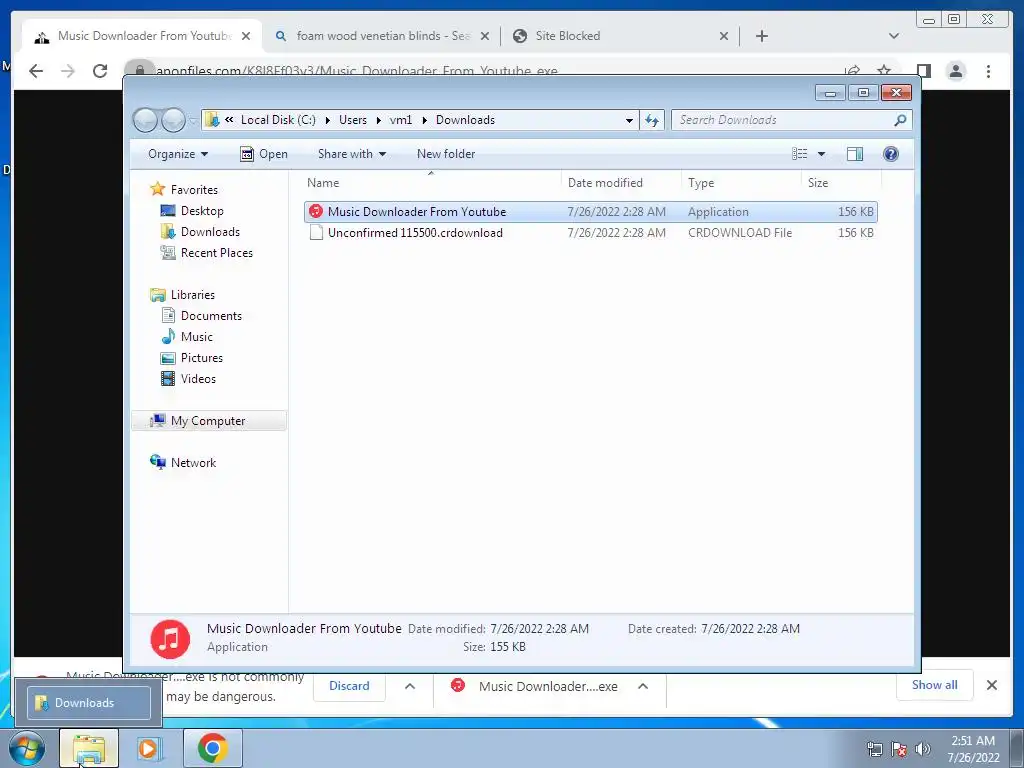Open Videos library
Viewport: 1024px width, 768px height.
pos(198,379)
